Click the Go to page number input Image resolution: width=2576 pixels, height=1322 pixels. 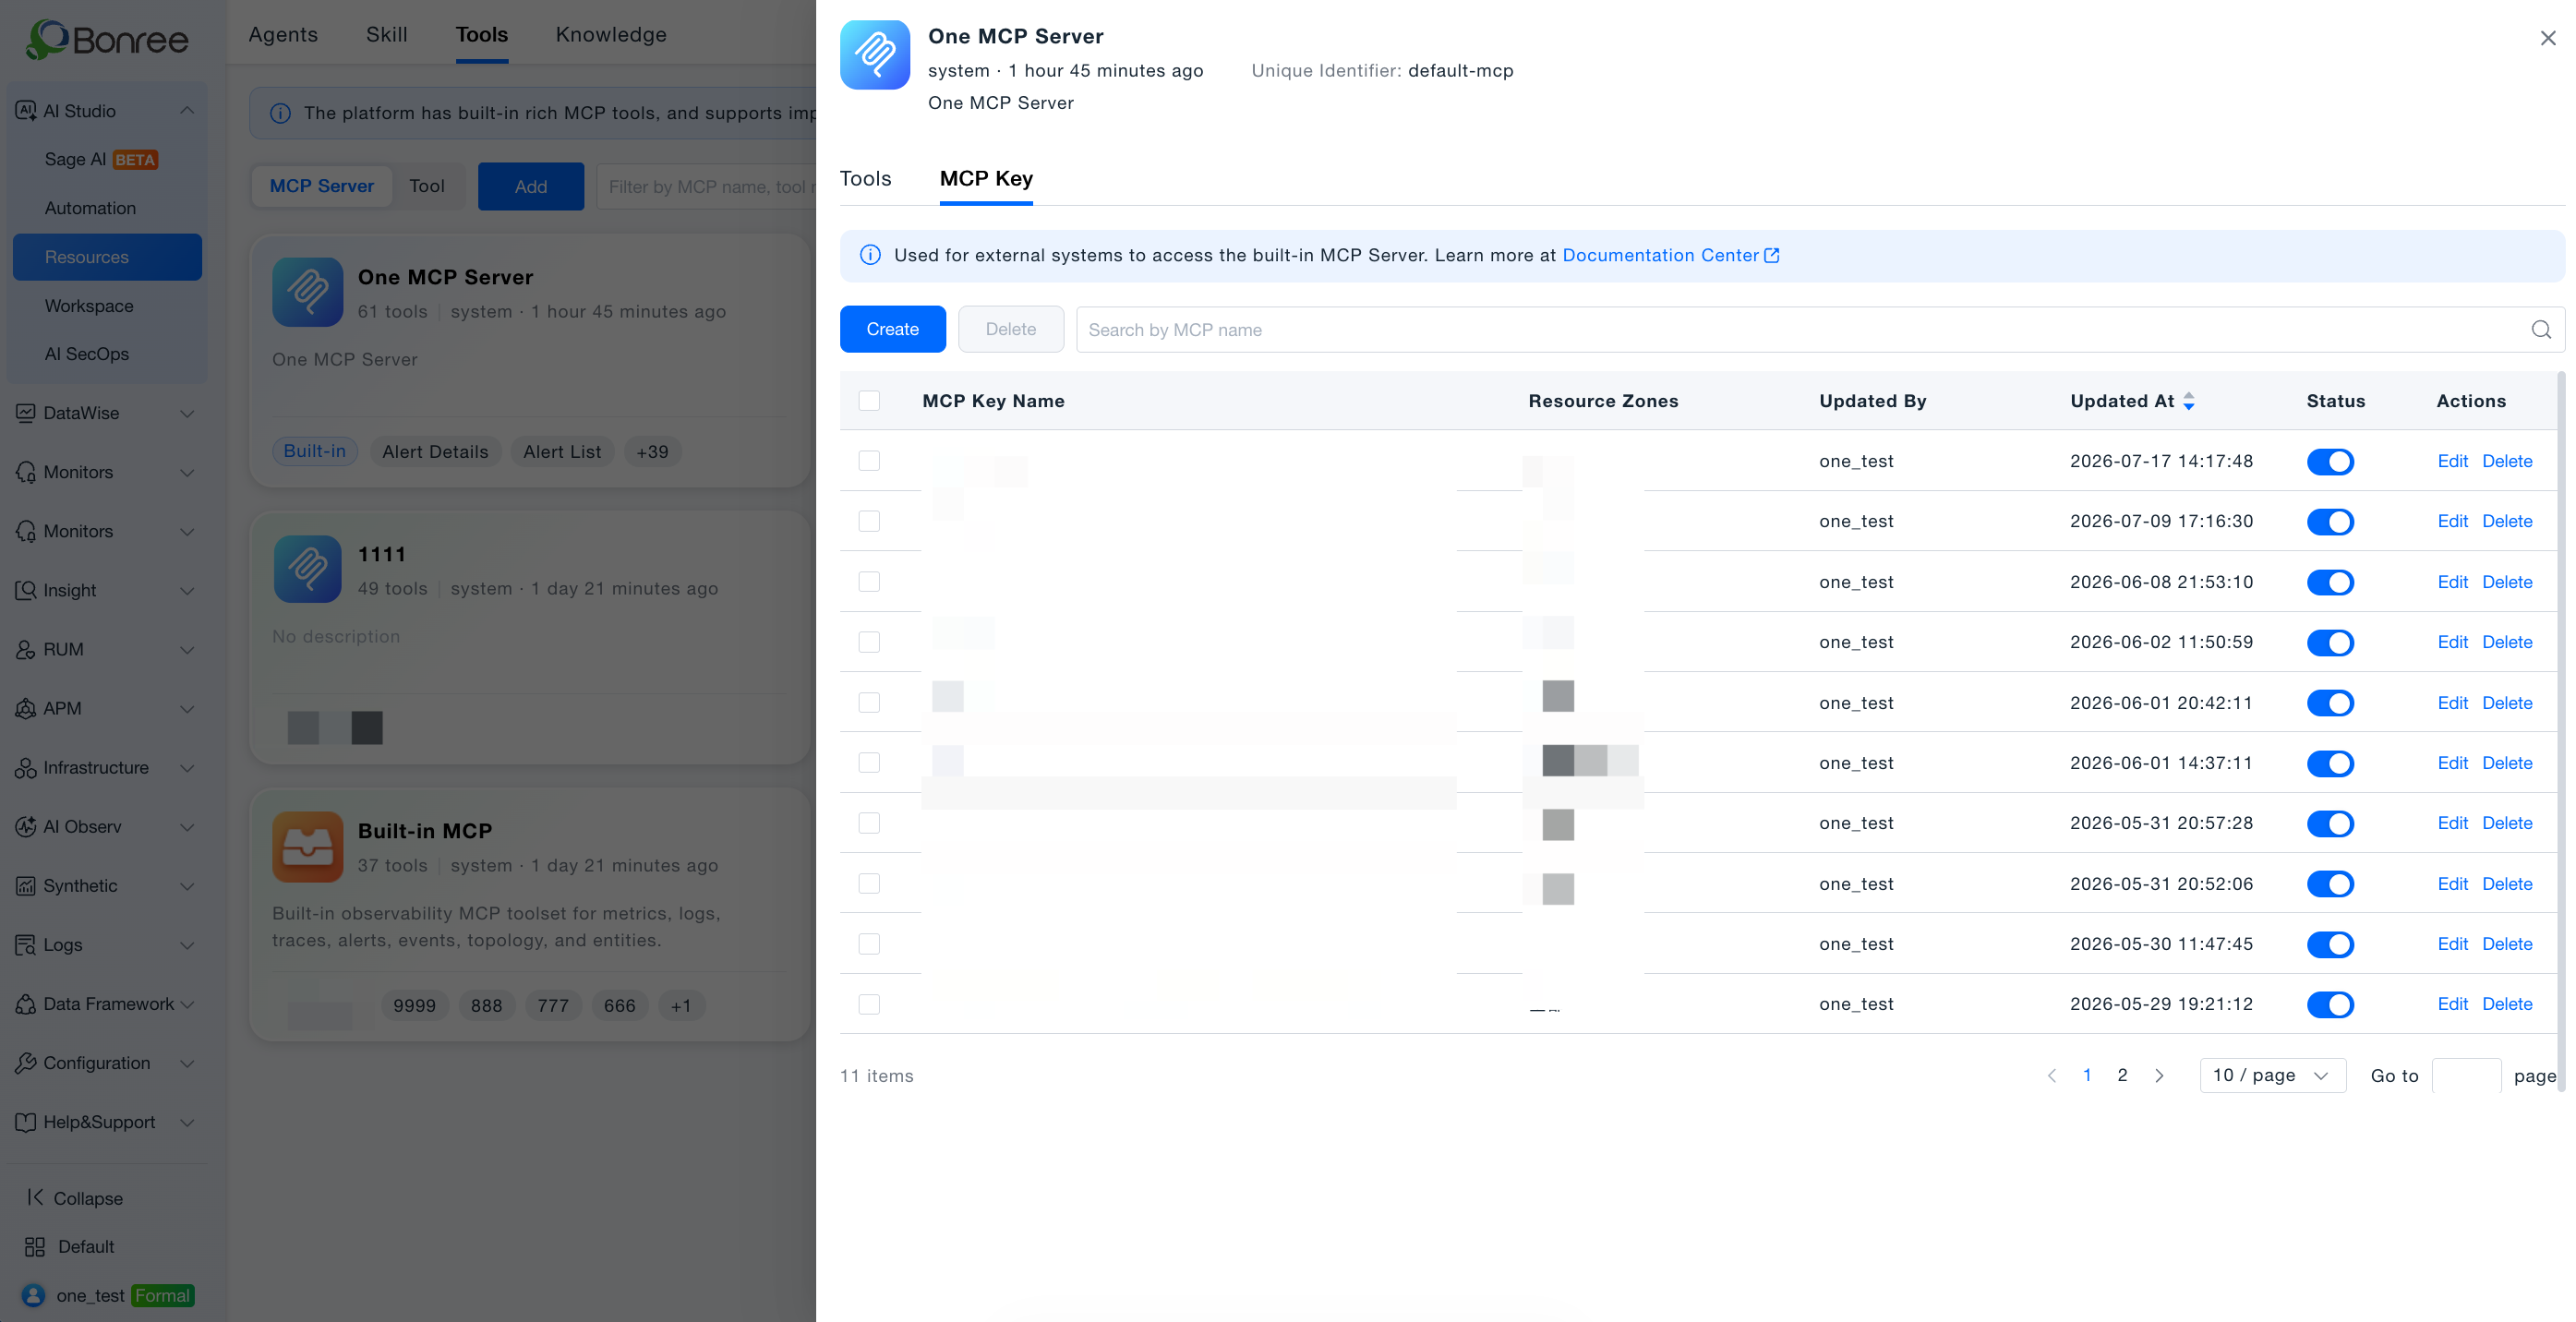(x=2466, y=1075)
